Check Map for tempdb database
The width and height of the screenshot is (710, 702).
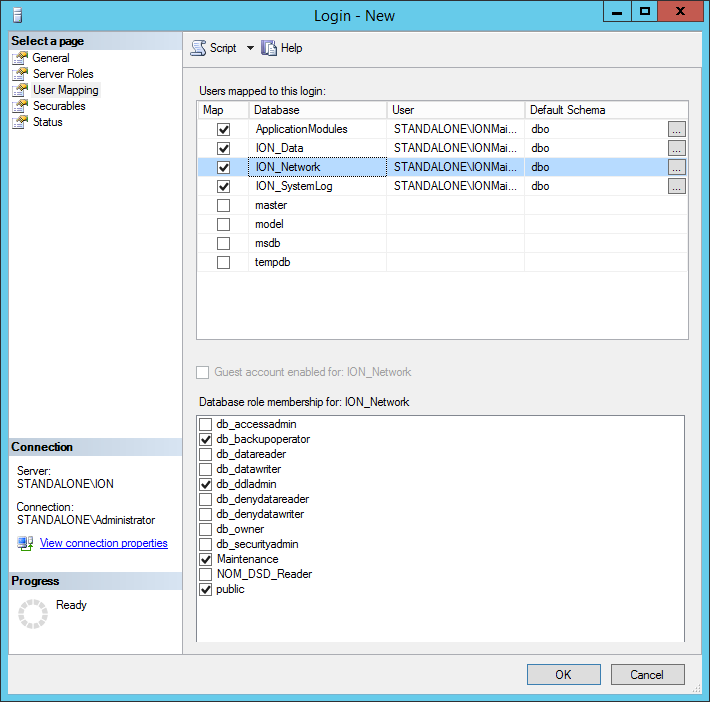click(x=223, y=263)
